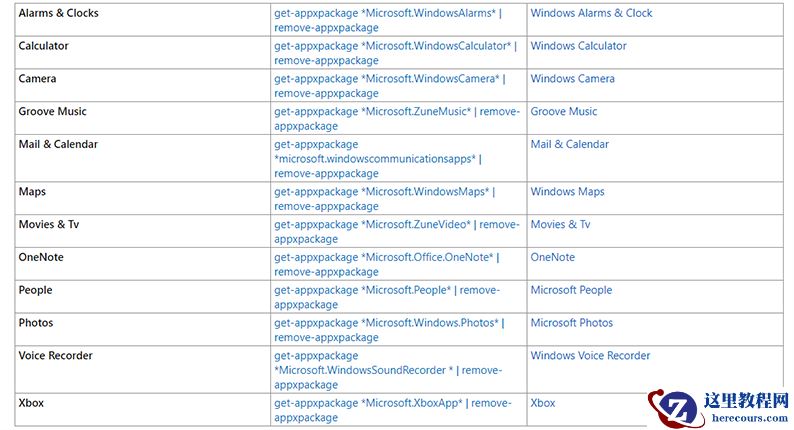The height and width of the screenshot is (430, 794).
Task: Click the Windows Alarms & Clock link
Action: click(x=591, y=13)
